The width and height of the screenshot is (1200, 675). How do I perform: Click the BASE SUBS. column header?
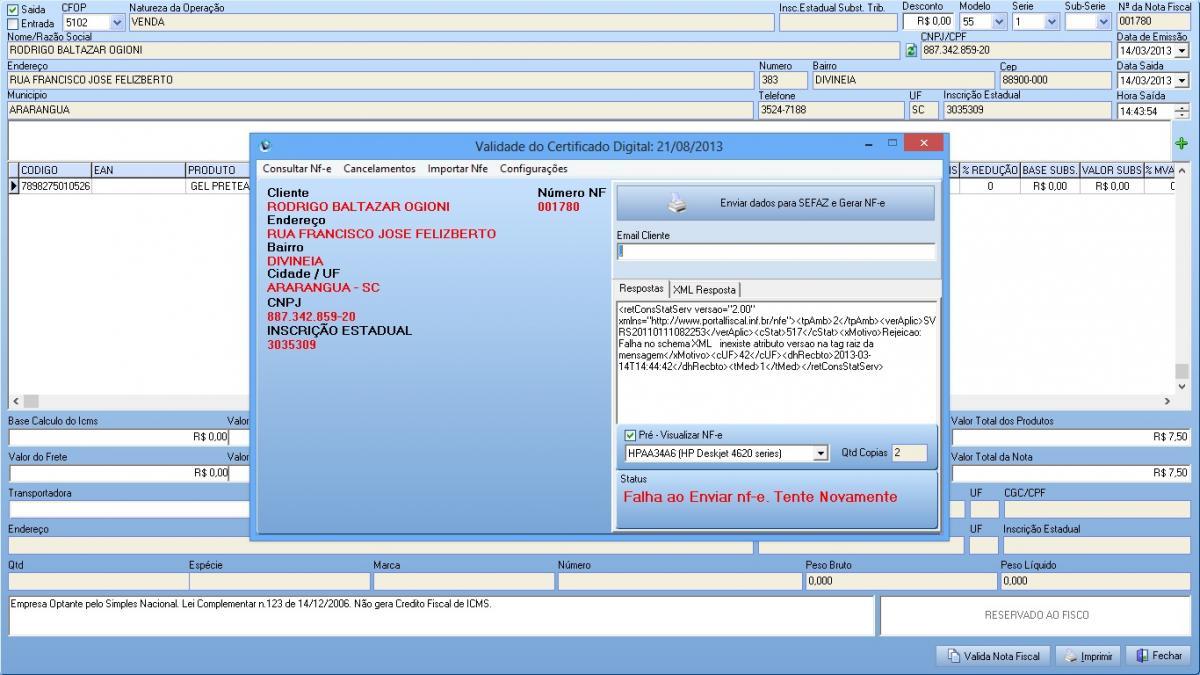pyautogui.click(x=1050, y=170)
